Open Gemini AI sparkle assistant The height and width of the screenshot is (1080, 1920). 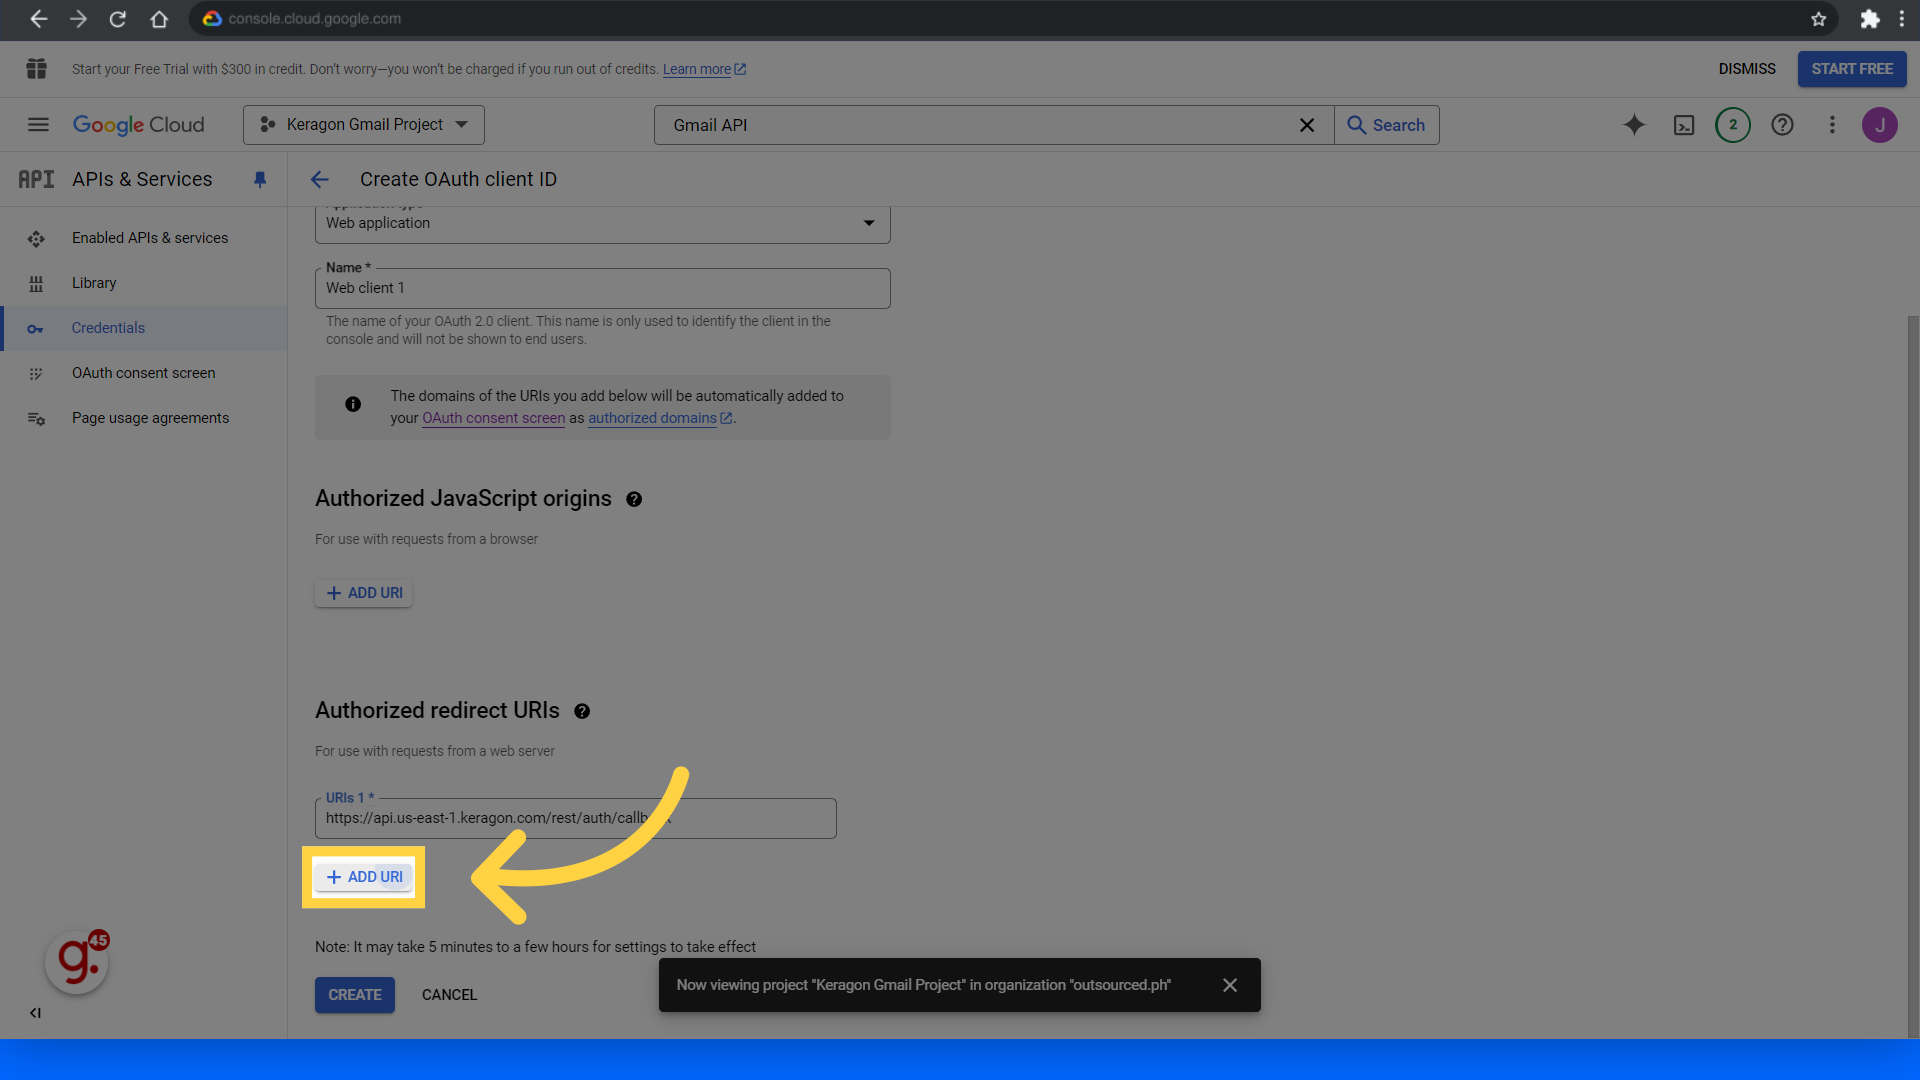pos(1634,125)
